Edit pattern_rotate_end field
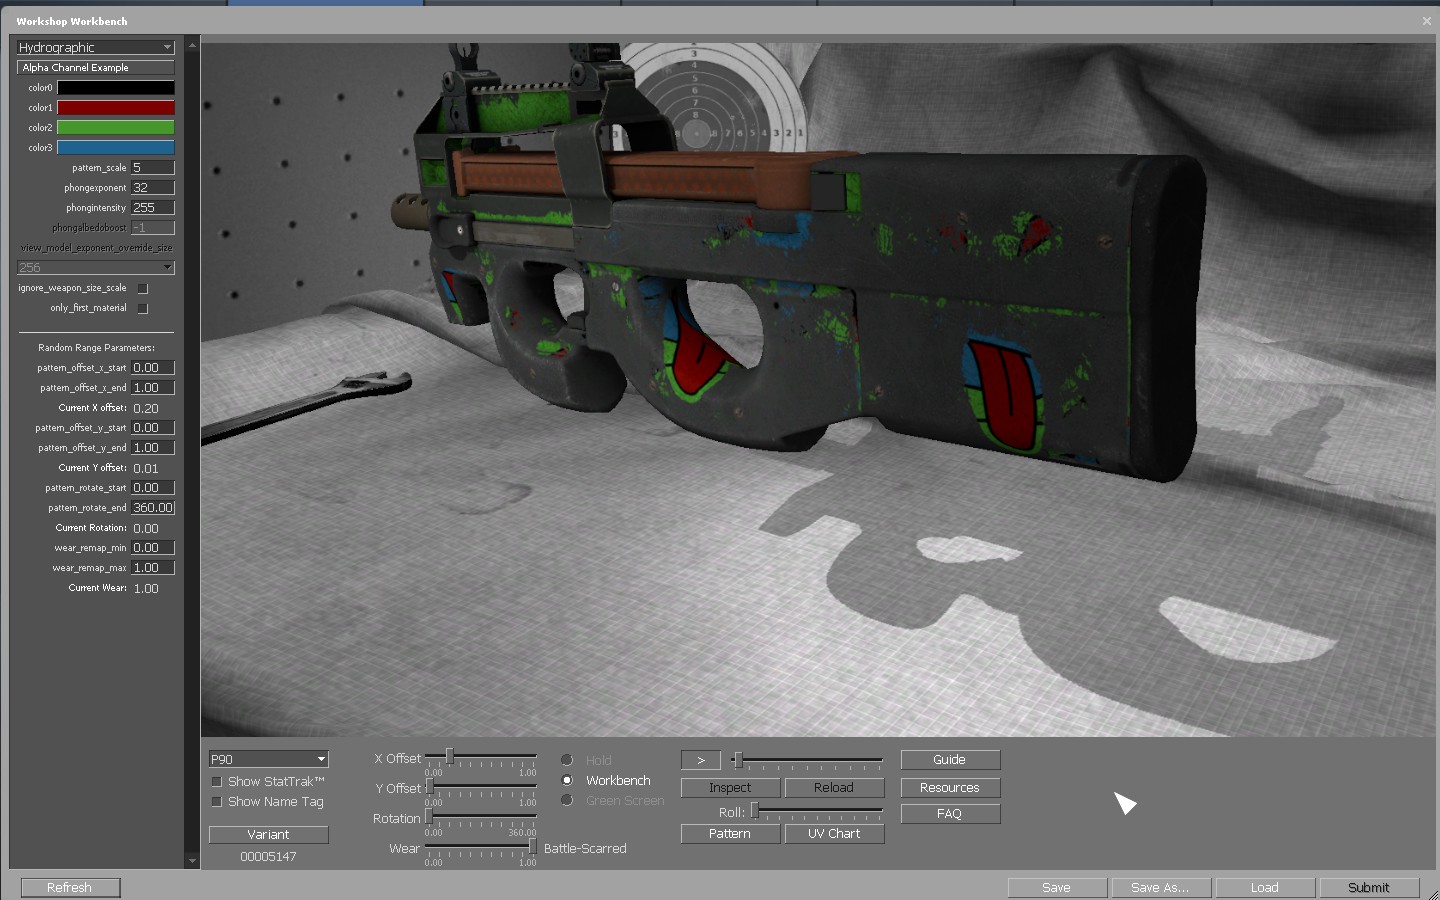 (153, 507)
